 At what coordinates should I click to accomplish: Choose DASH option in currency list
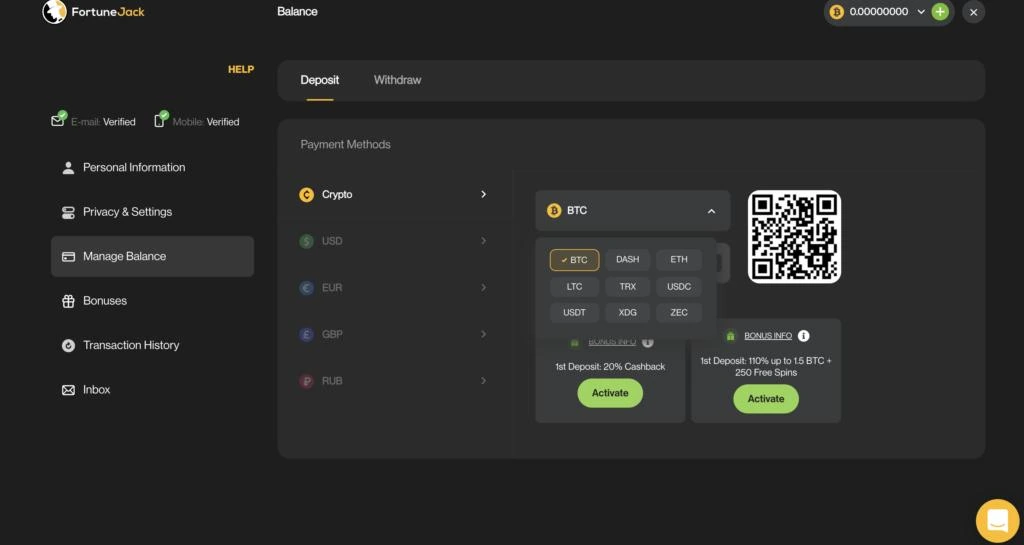pos(627,260)
